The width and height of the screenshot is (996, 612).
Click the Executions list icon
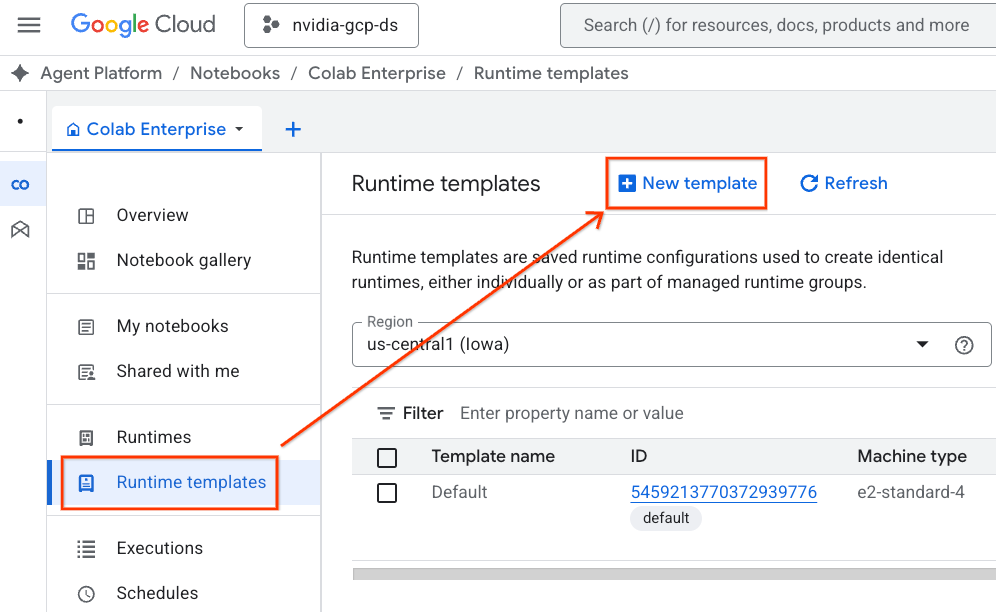coord(86,549)
